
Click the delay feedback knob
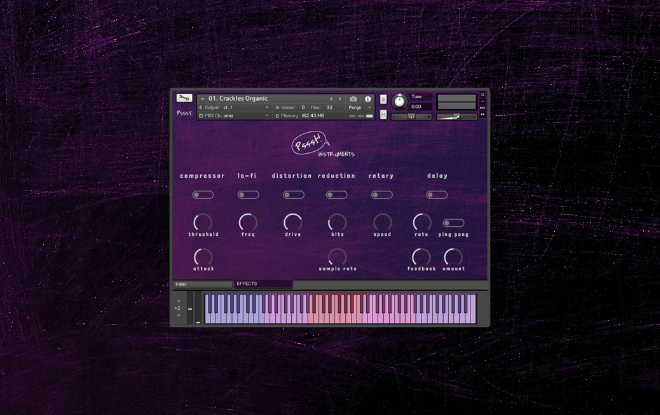pyautogui.click(x=421, y=257)
